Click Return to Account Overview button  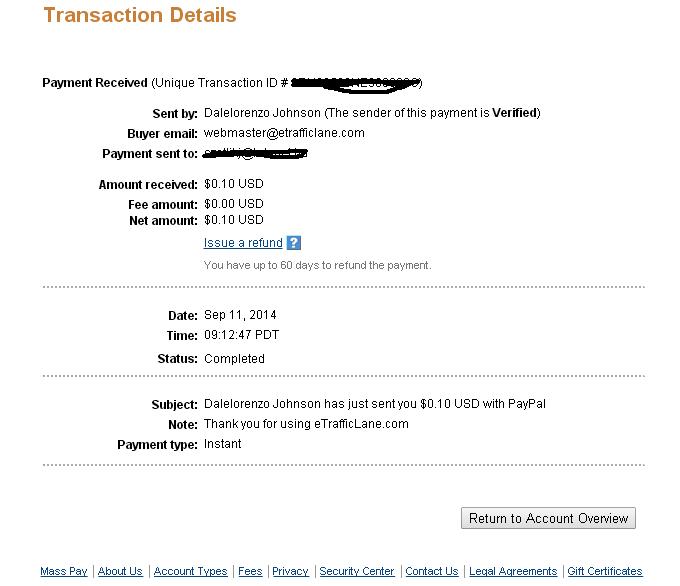tap(548, 518)
